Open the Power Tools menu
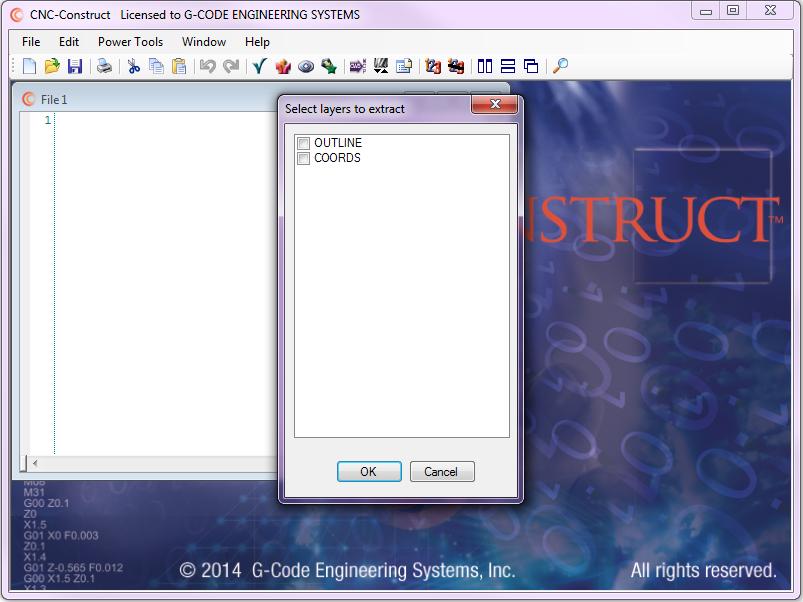Viewport: 803px width, 602px height. tap(130, 41)
